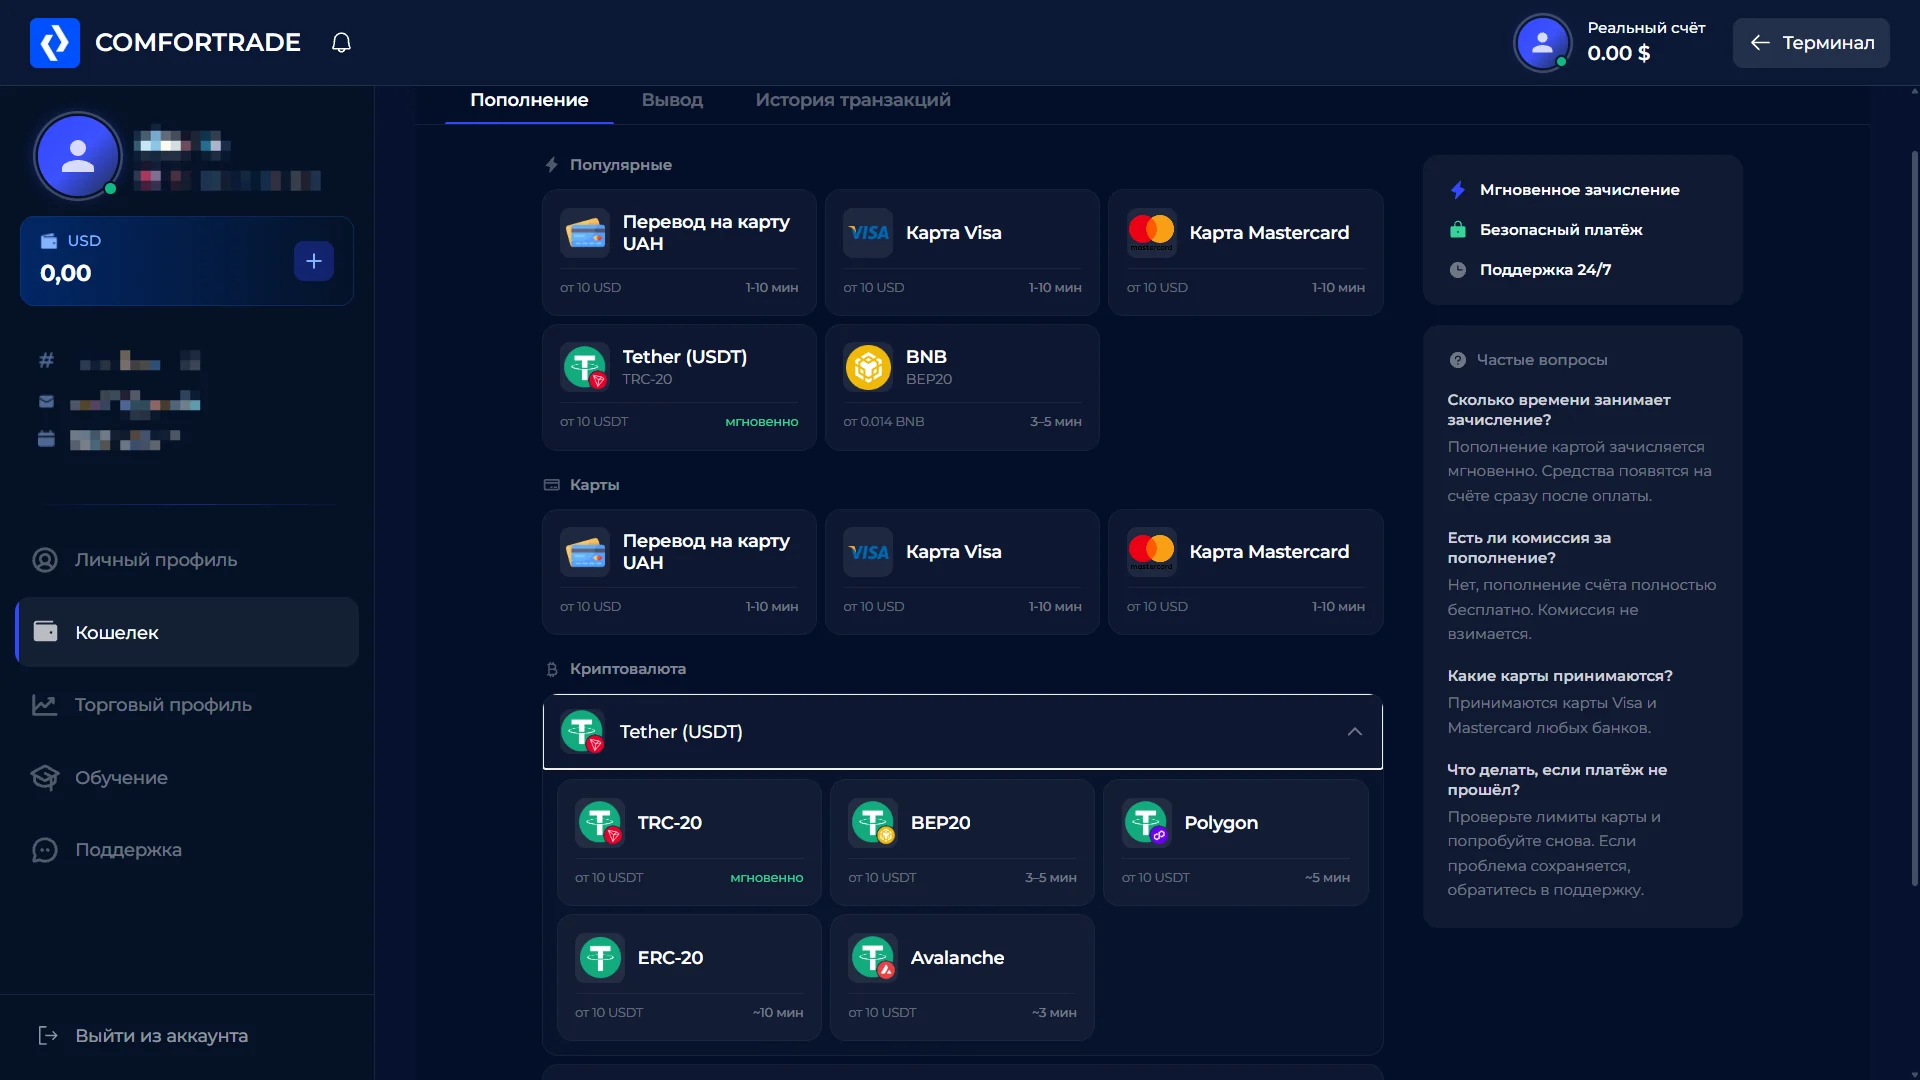
Task: Collapse the Tether (USDT) dropdown
Action: (962, 732)
